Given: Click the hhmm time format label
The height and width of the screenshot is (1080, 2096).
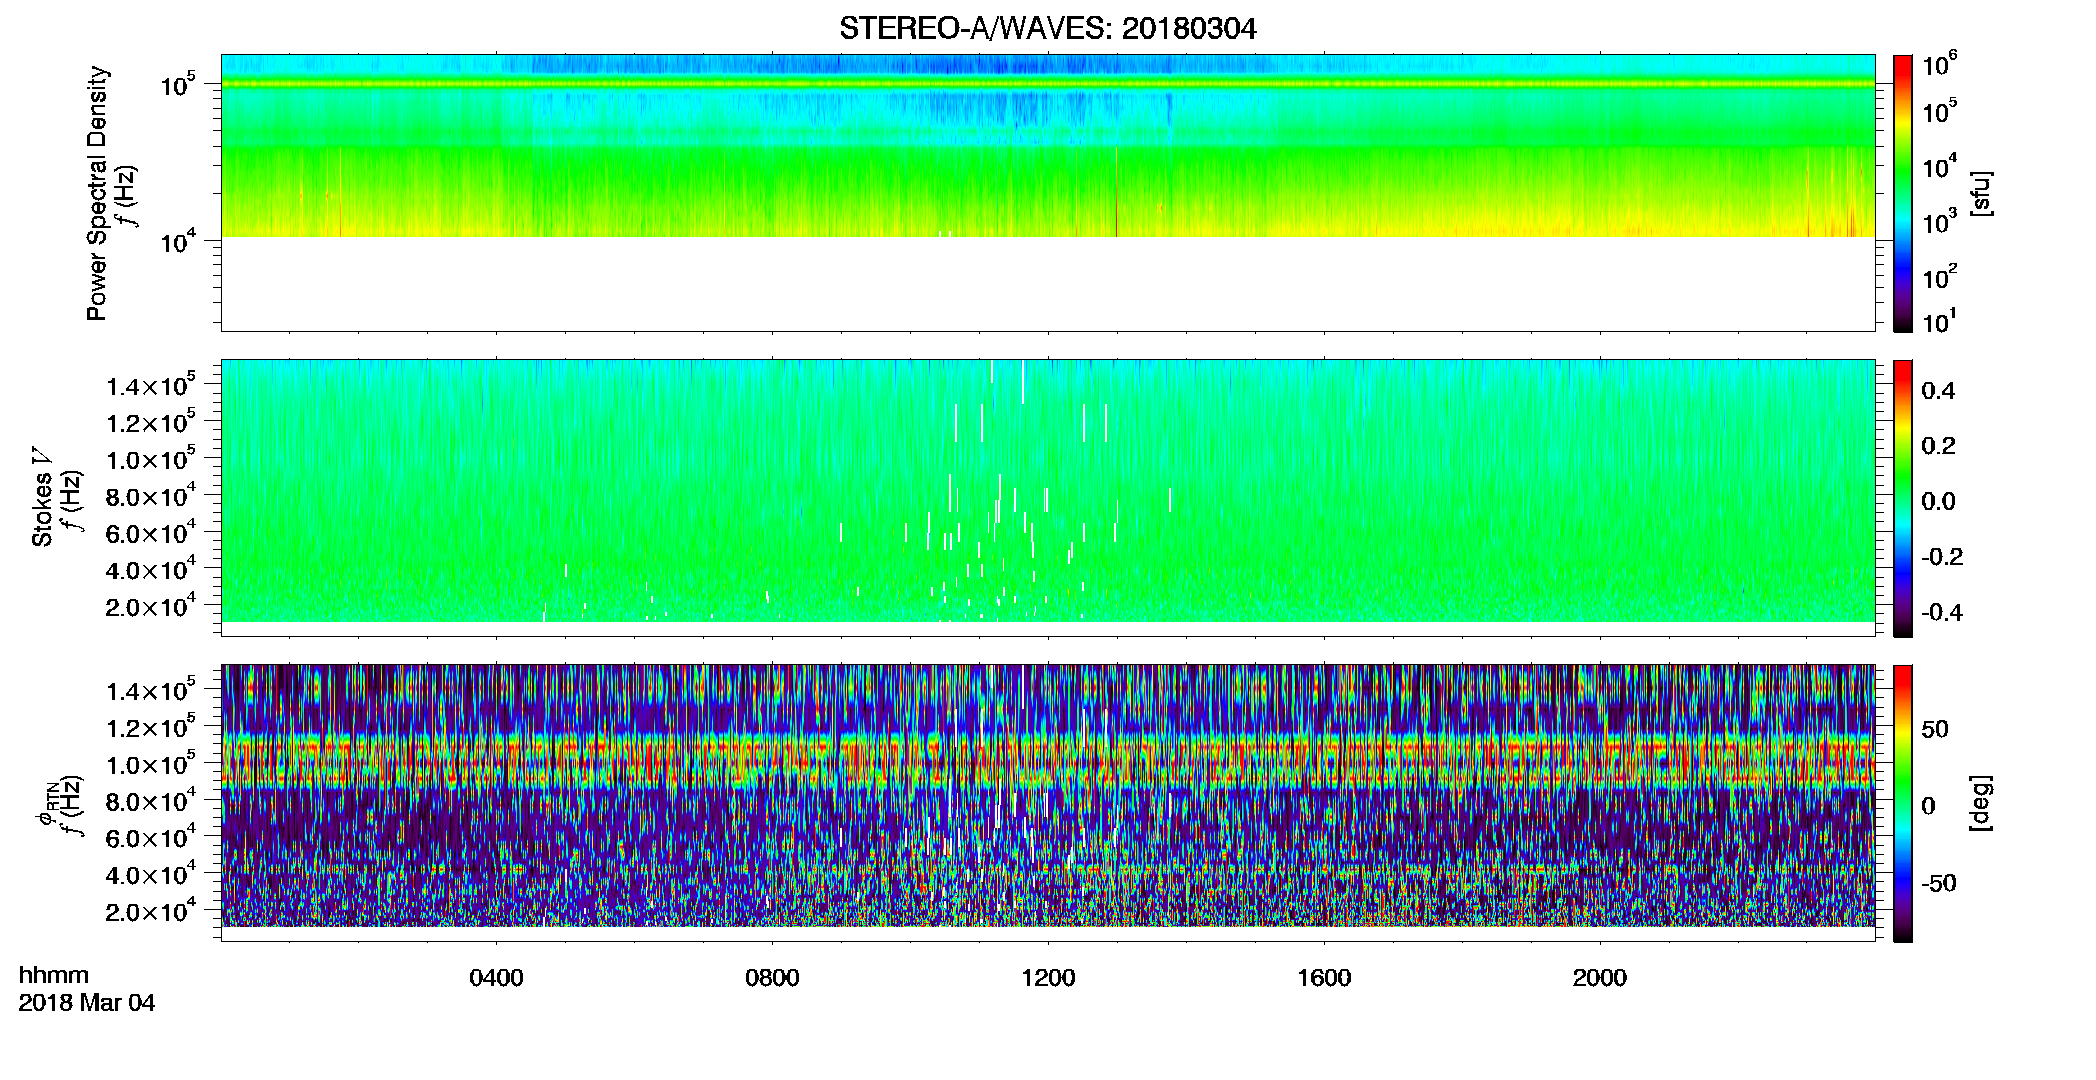Looking at the screenshot, I should point(54,975).
